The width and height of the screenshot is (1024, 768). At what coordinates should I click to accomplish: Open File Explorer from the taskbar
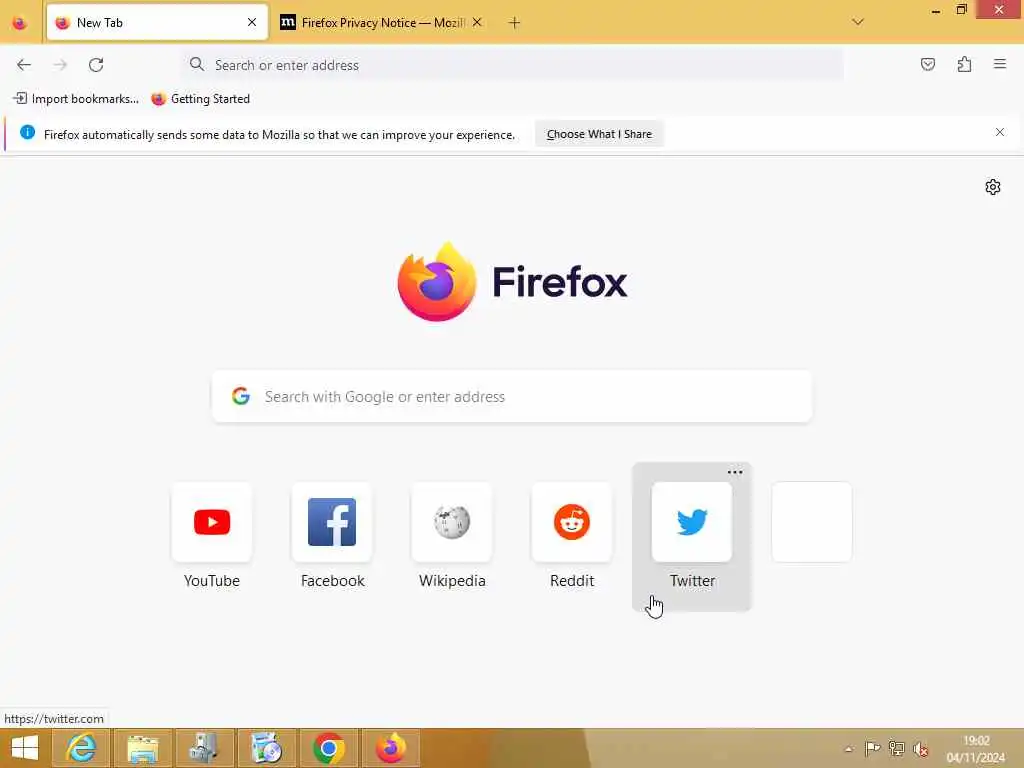pyautogui.click(x=143, y=748)
